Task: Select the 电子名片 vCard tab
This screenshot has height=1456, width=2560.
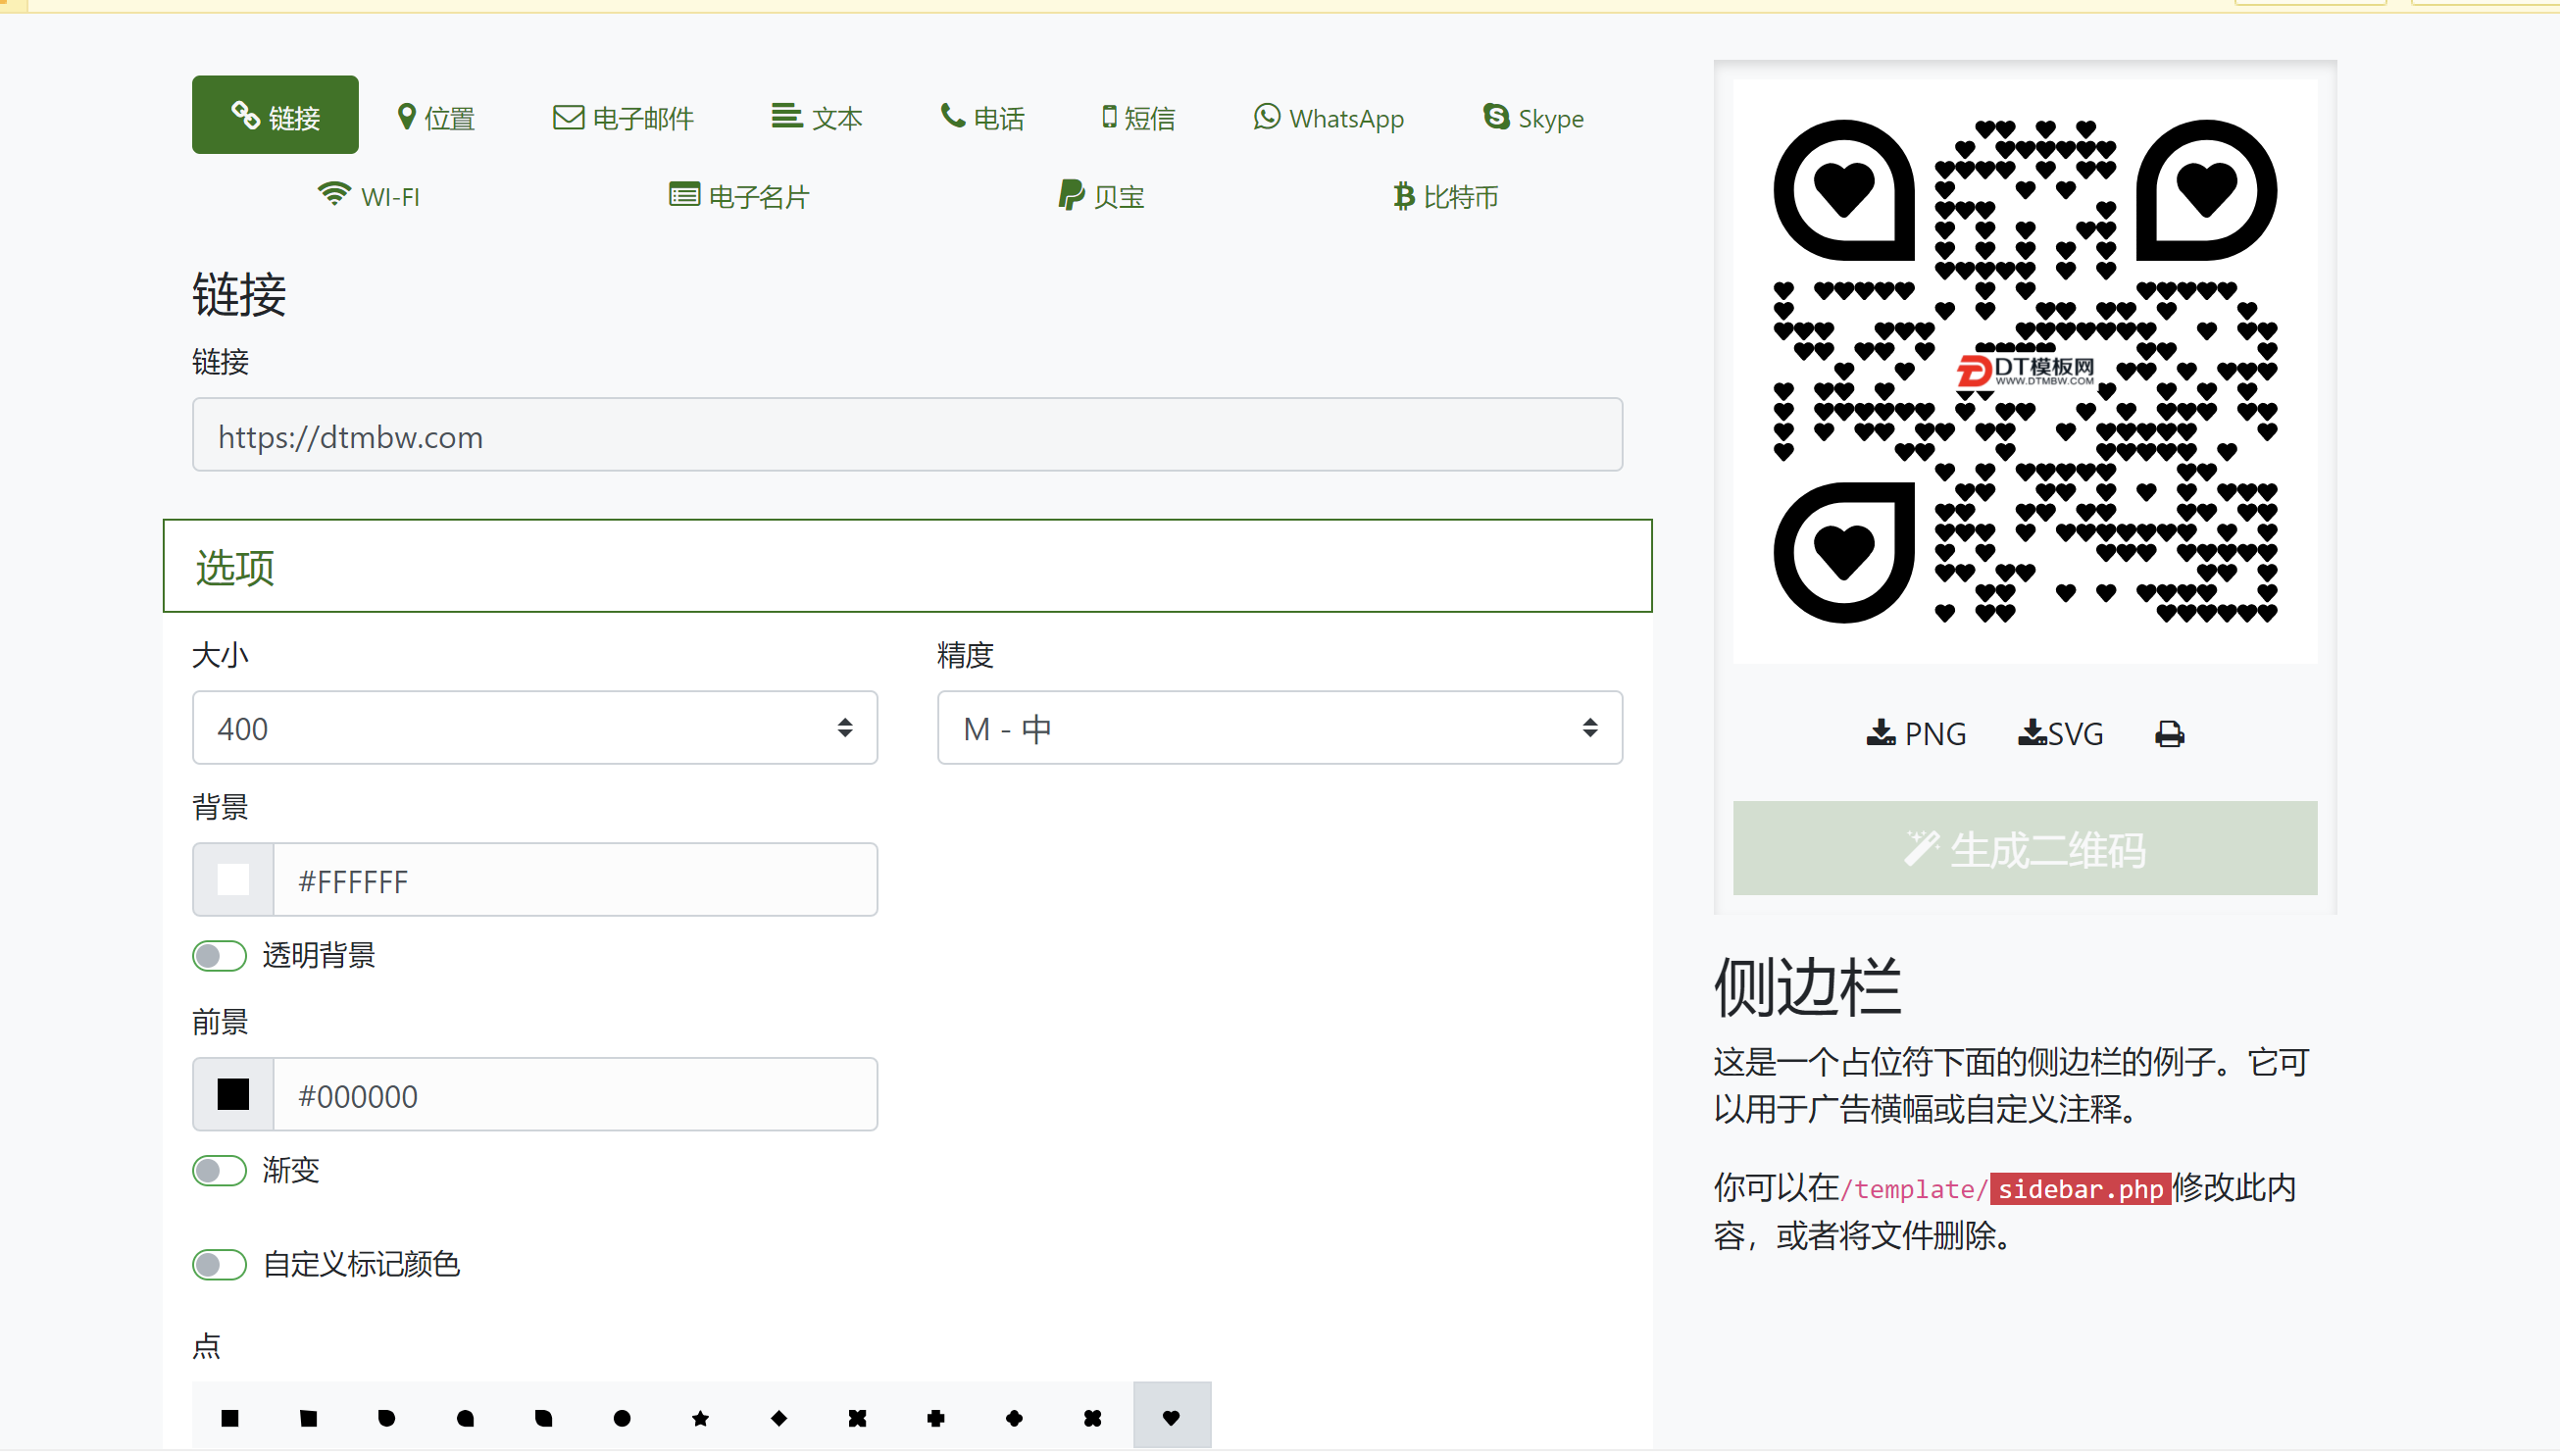Action: pos(739,196)
